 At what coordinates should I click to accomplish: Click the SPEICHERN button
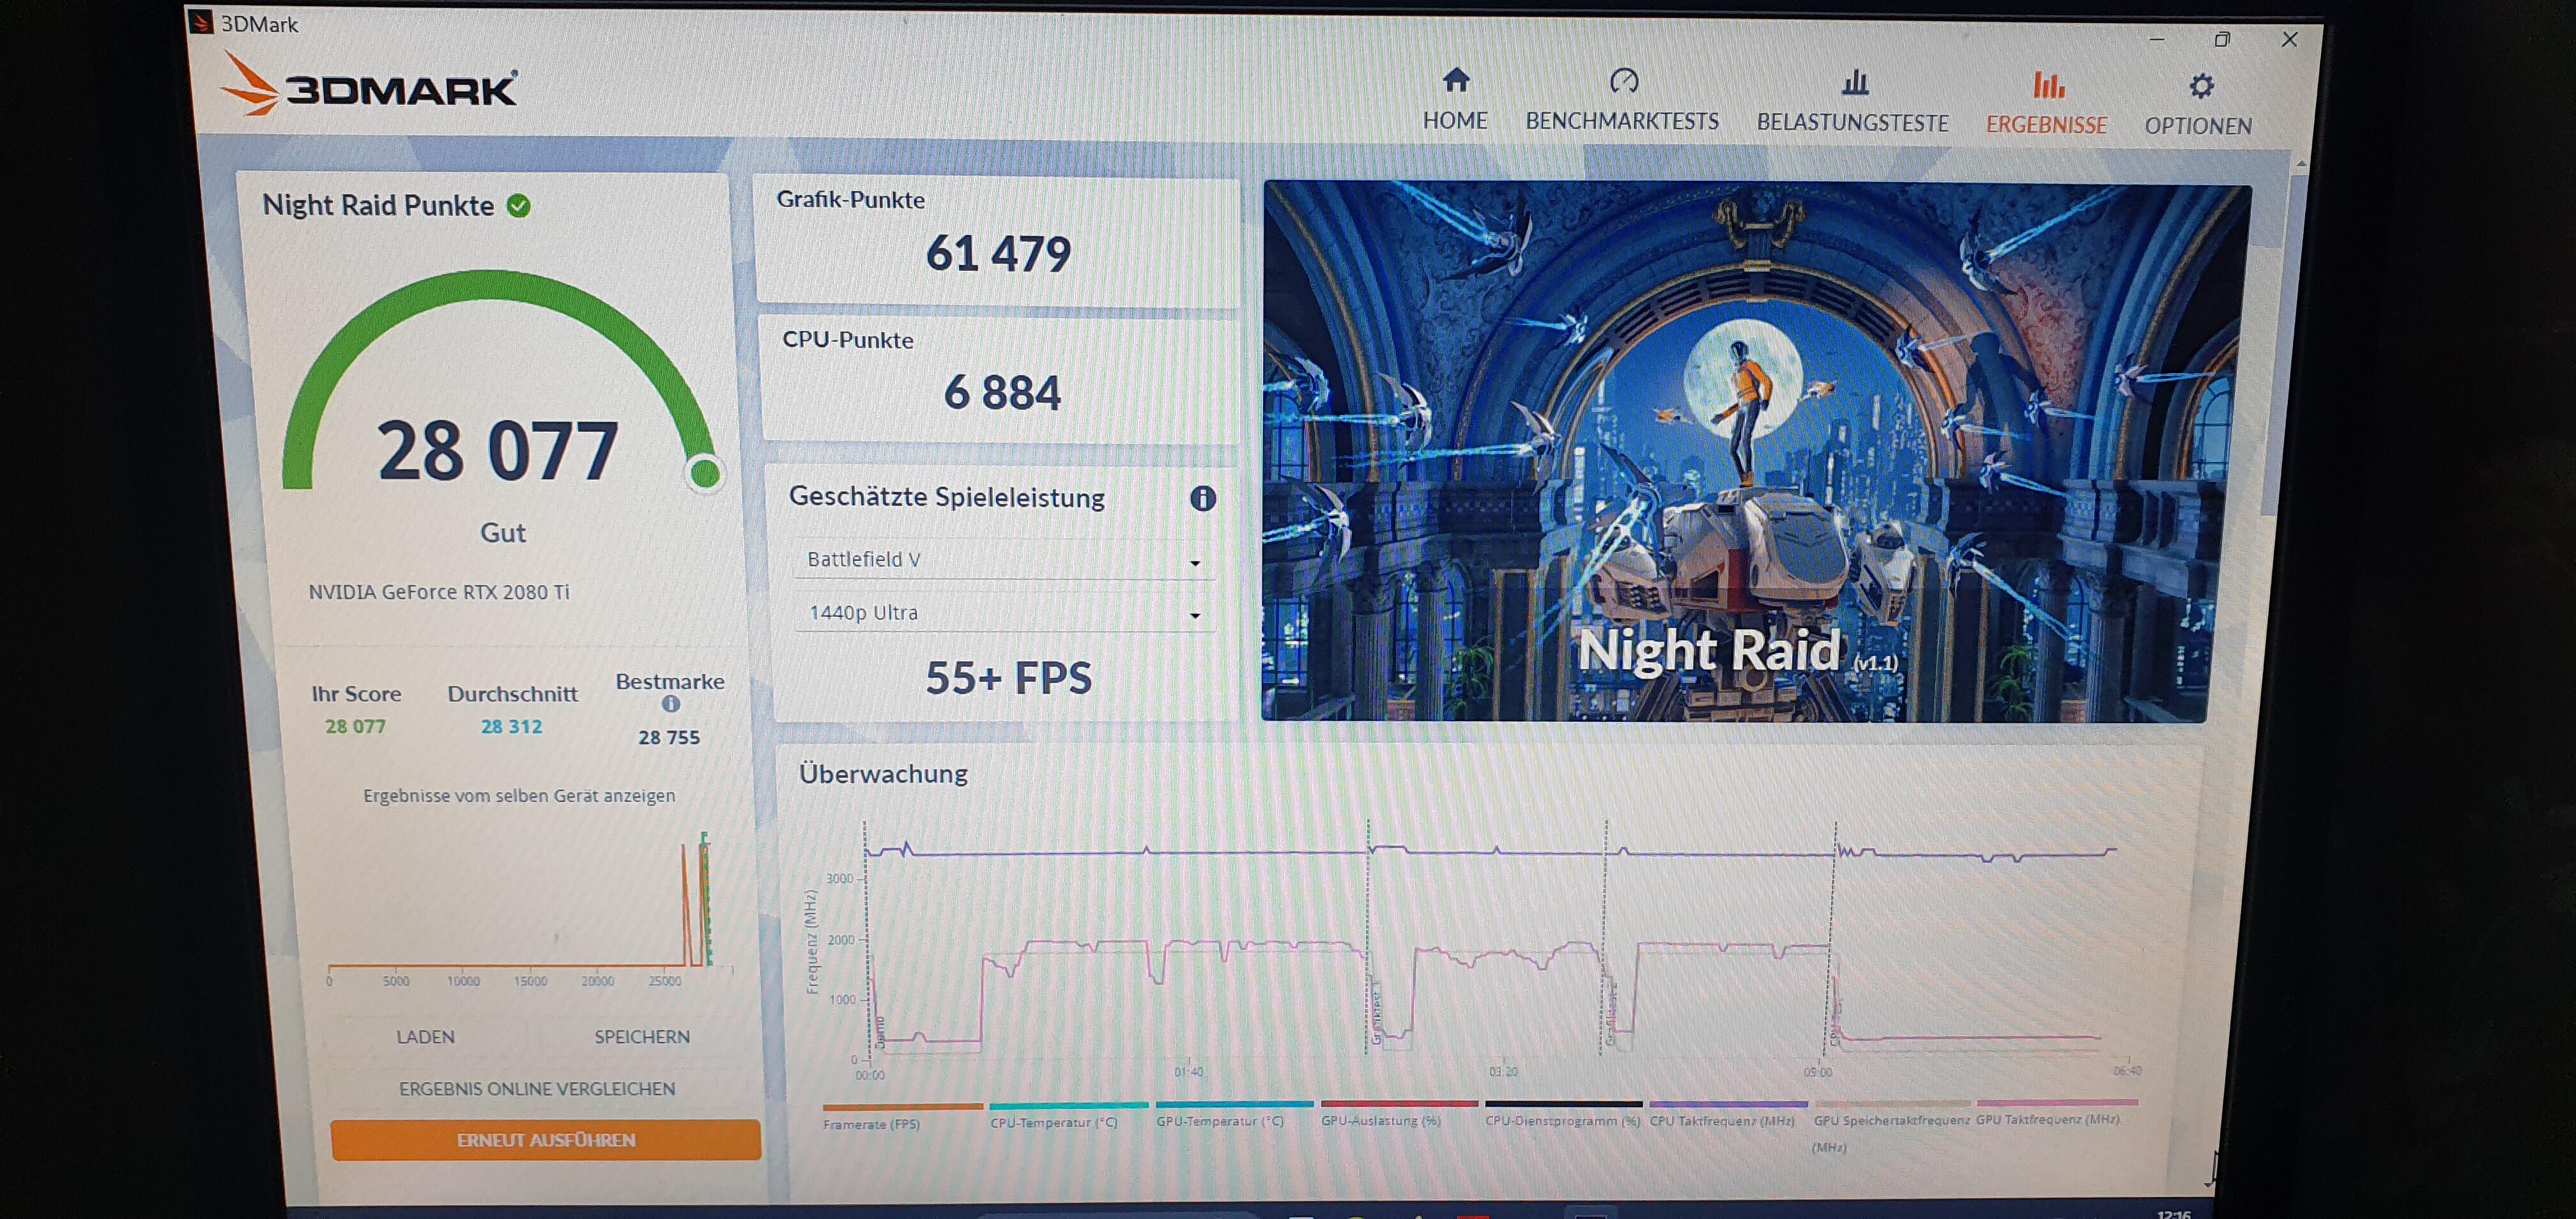click(x=642, y=1037)
